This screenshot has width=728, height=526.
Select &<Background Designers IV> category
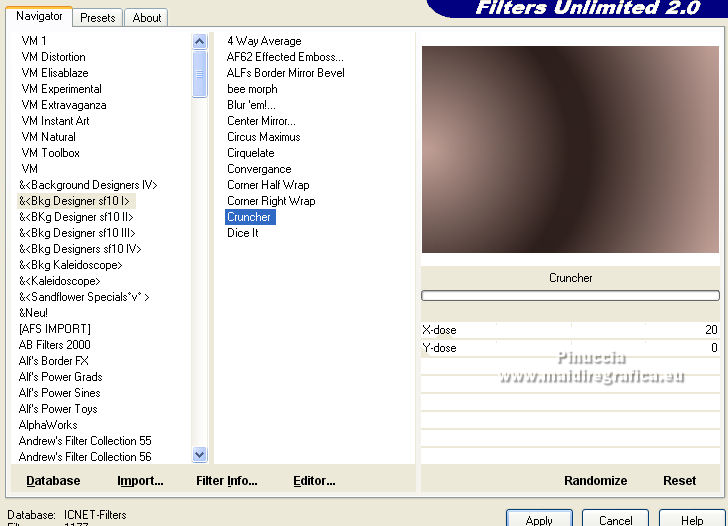pos(88,185)
